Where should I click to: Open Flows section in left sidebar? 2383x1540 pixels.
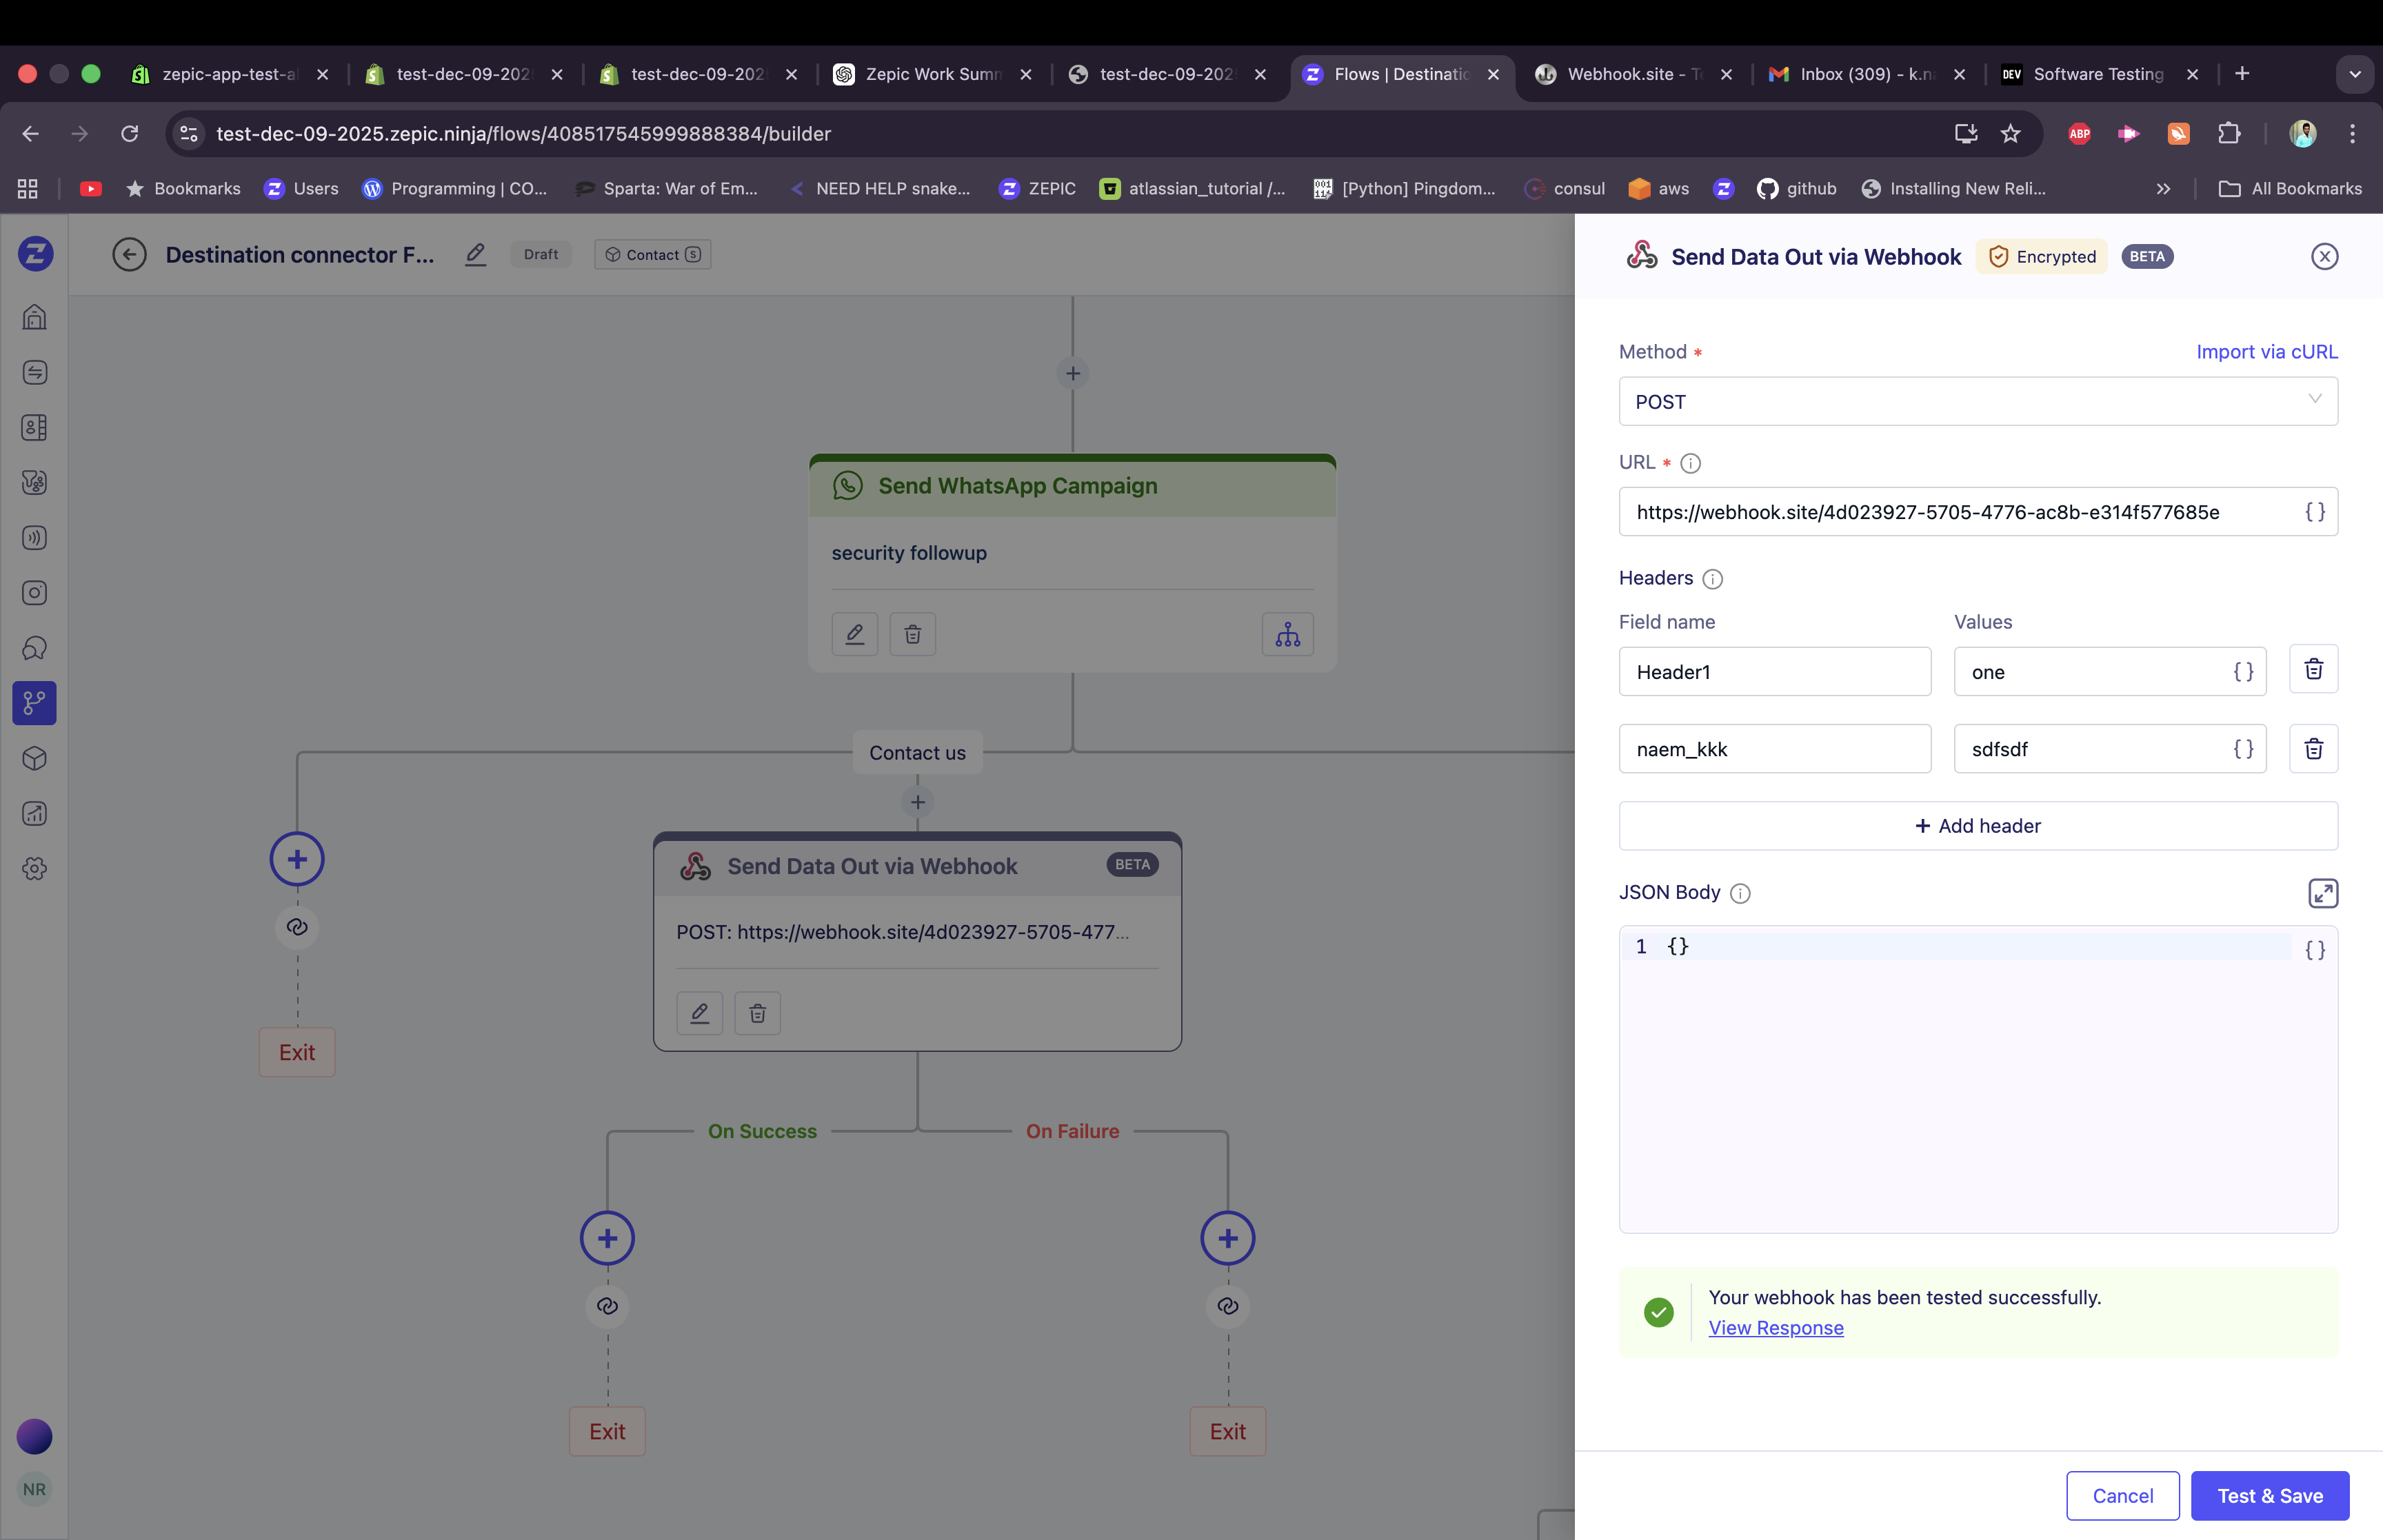(35, 703)
